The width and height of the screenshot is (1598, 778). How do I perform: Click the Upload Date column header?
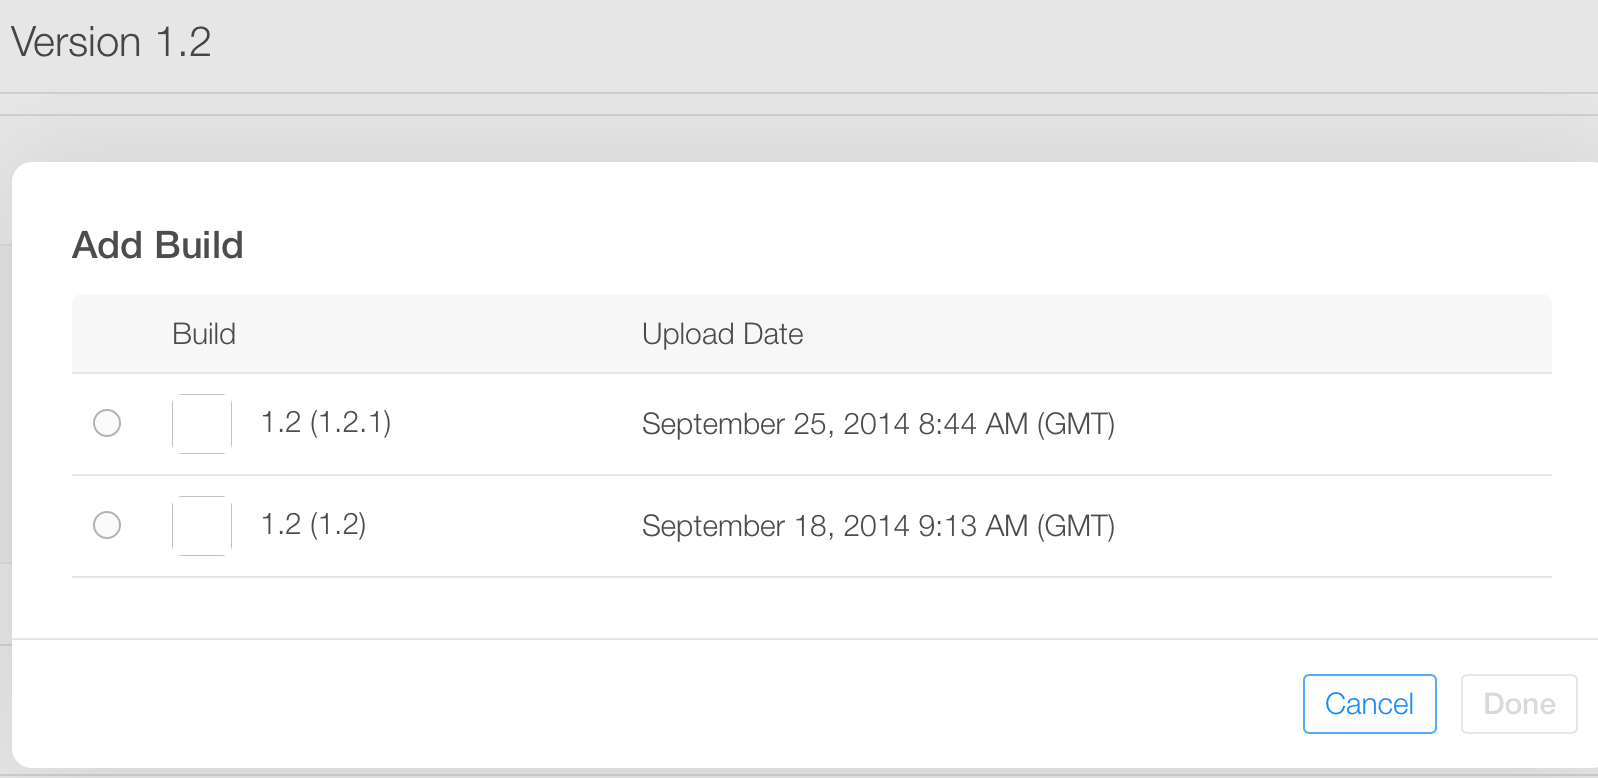coord(722,334)
